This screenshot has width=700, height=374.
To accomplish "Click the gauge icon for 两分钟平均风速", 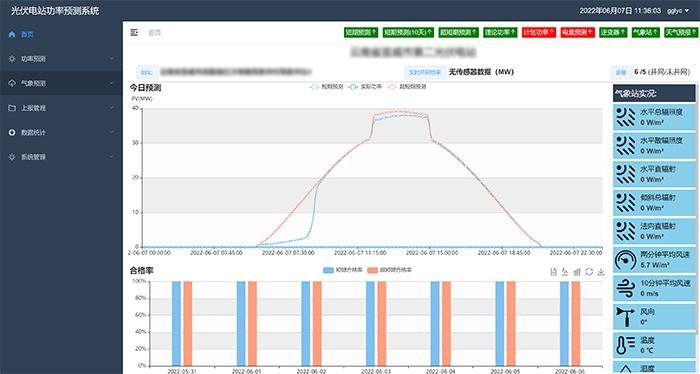I will point(625,260).
